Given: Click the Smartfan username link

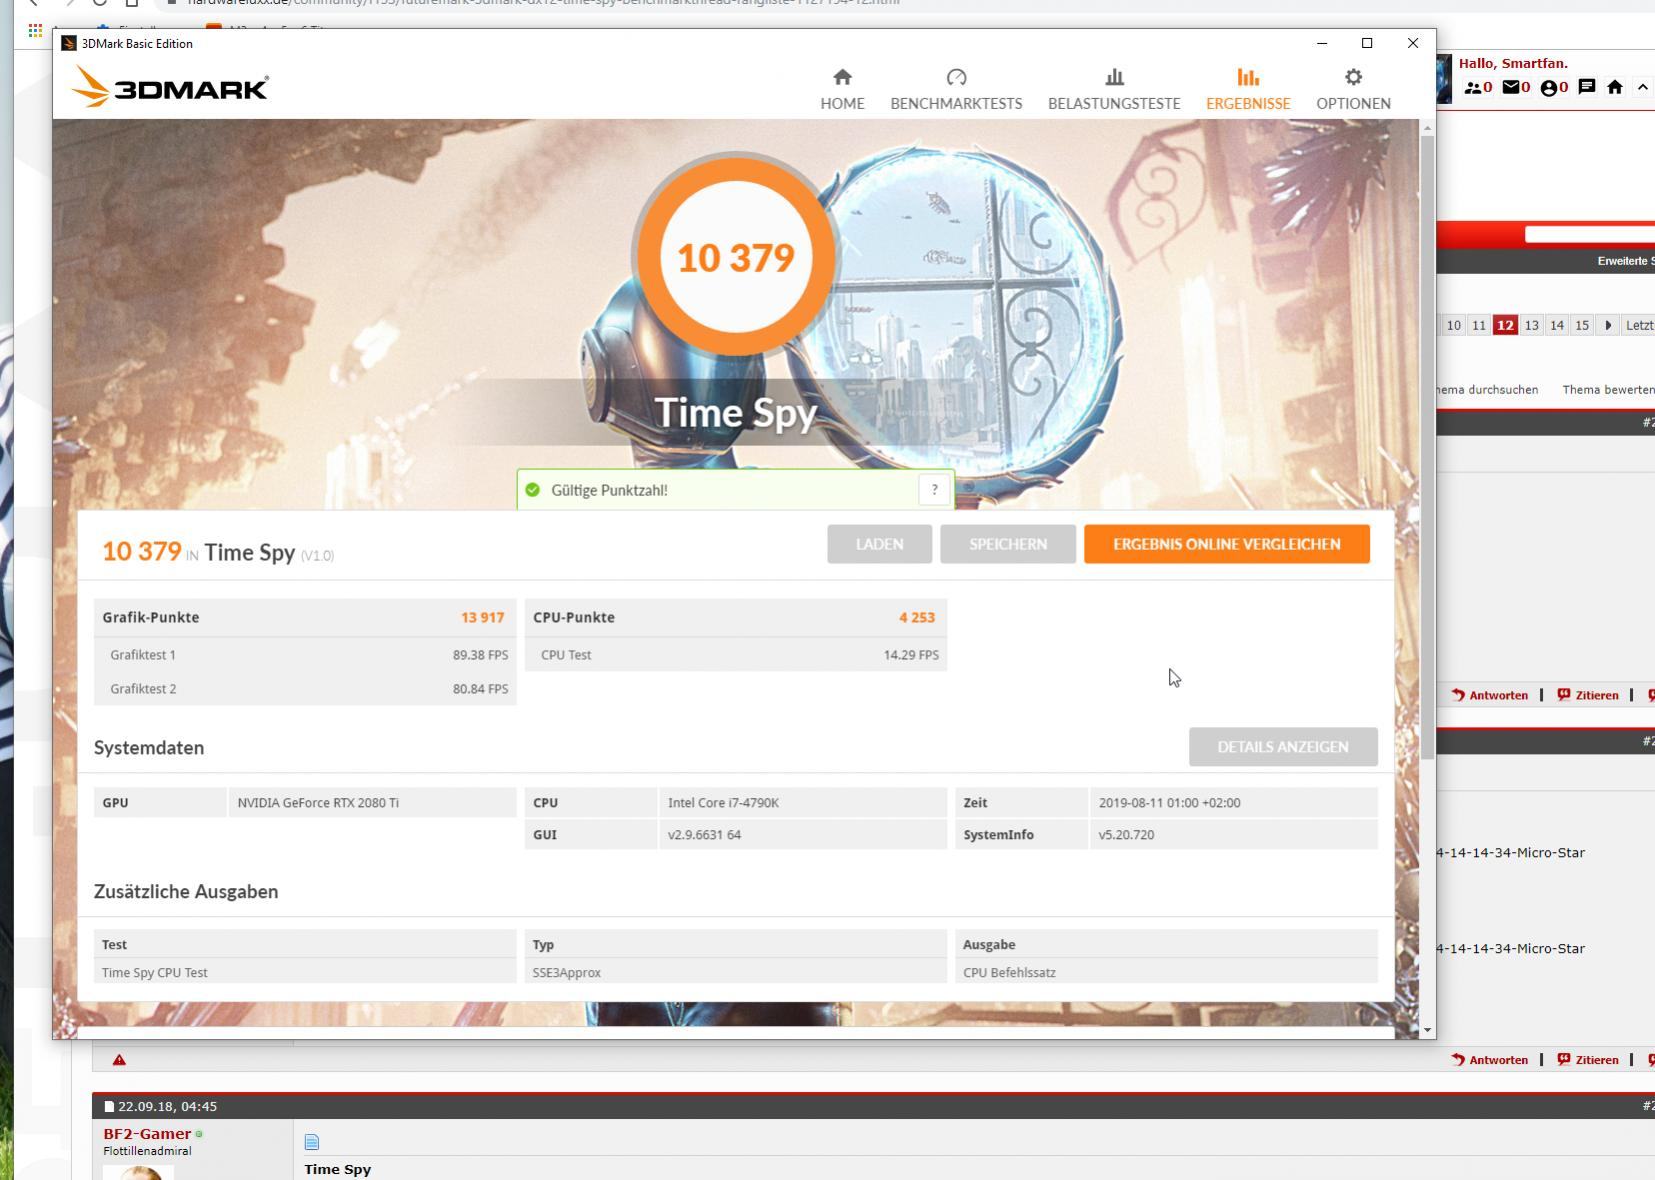Looking at the screenshot, I should click(x=1531, y=63).
